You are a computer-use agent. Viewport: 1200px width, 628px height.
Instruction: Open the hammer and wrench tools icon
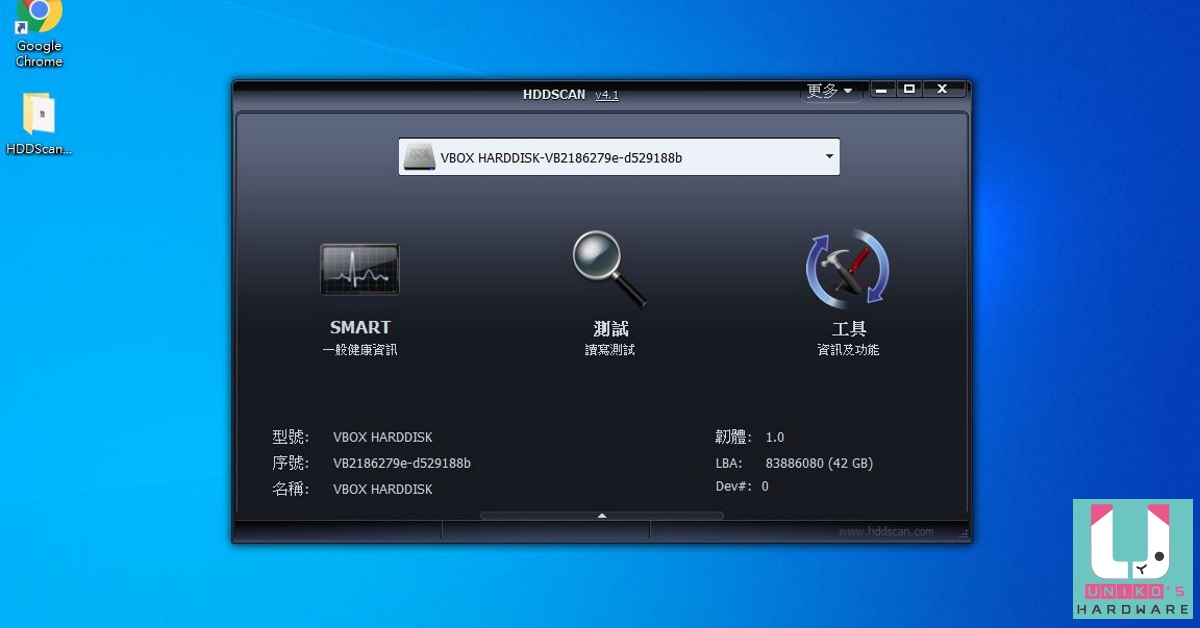click(x=847, y=268)
